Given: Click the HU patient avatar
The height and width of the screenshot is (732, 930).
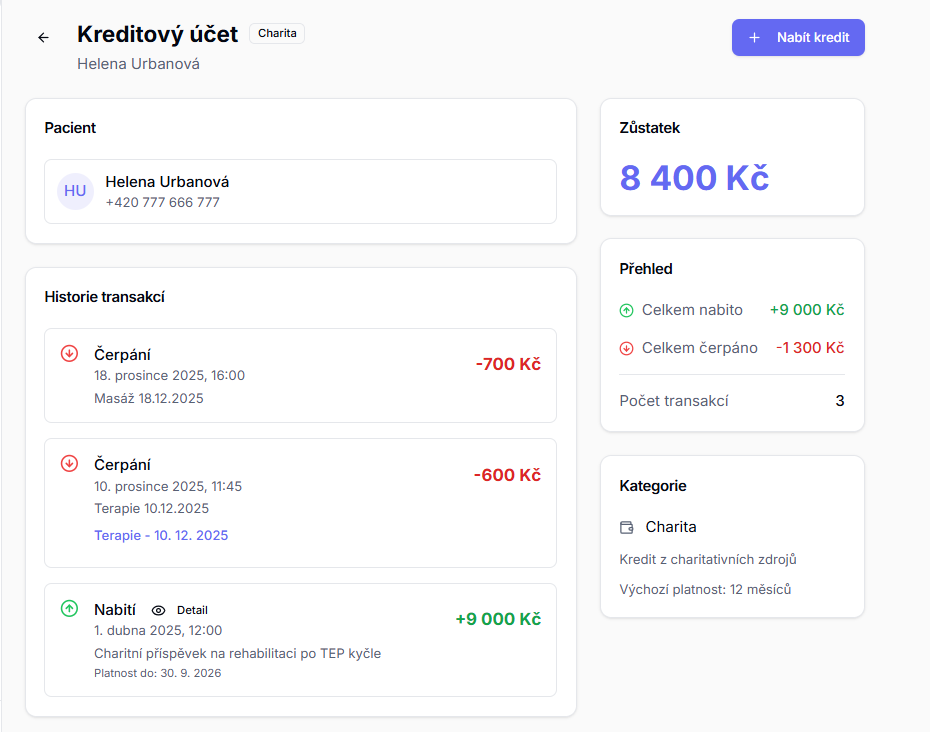Looking at the screenshot, I should (75, 191).
